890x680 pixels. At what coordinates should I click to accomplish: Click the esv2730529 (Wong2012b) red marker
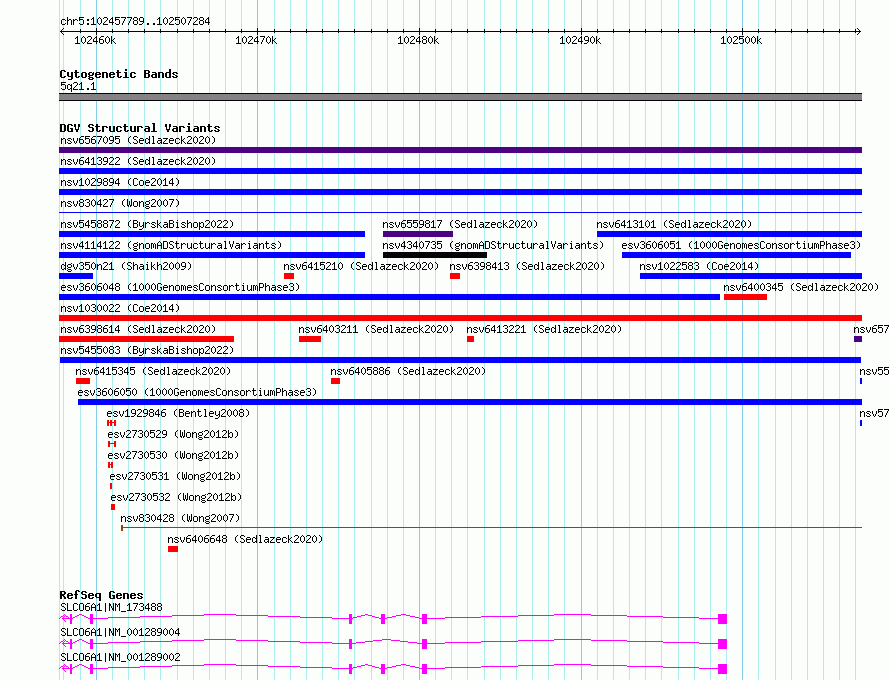pyautogui.click(x=112, y=444)
